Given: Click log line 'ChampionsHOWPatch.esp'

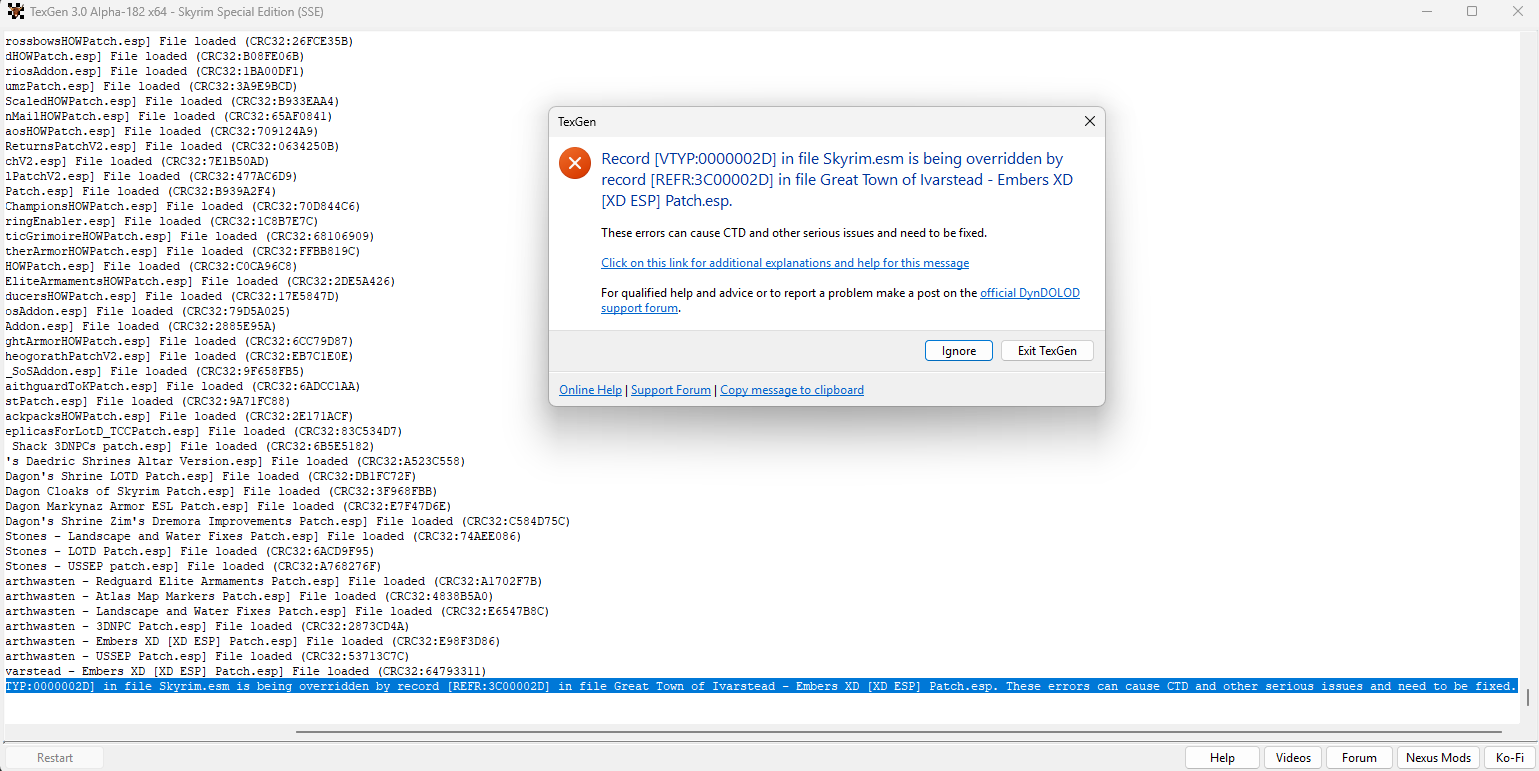Looking at the screenshot, I should click(x=183, y=206).
